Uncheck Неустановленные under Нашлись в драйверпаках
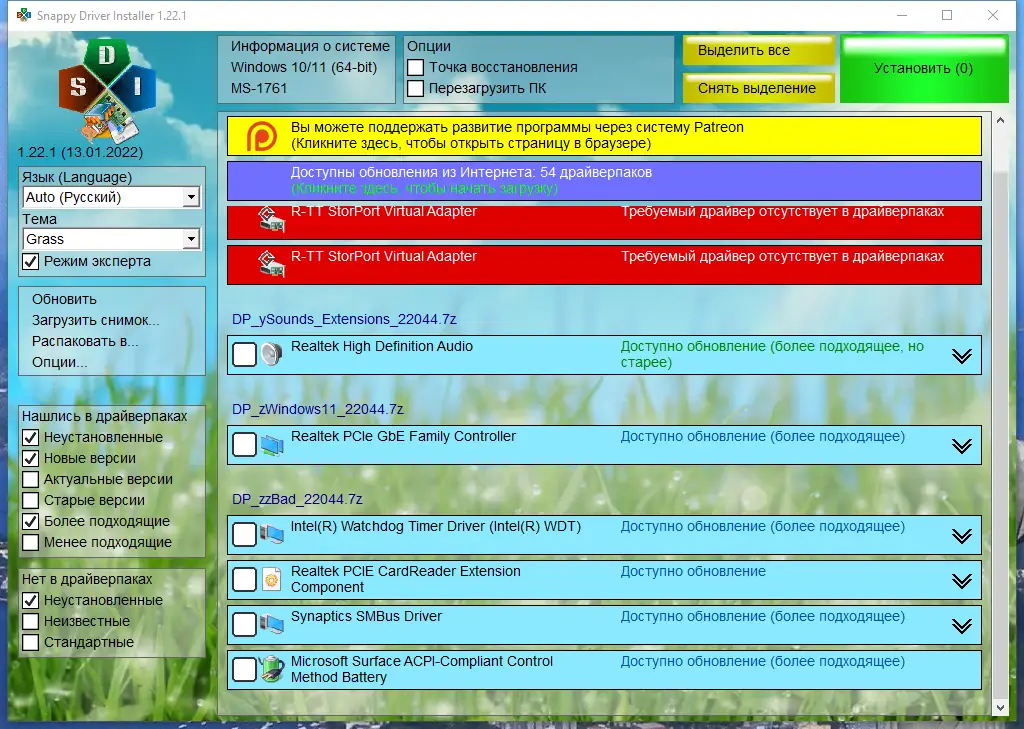Image resolution: width=1024 pixels, height=729 pixels. coord(31,437)
